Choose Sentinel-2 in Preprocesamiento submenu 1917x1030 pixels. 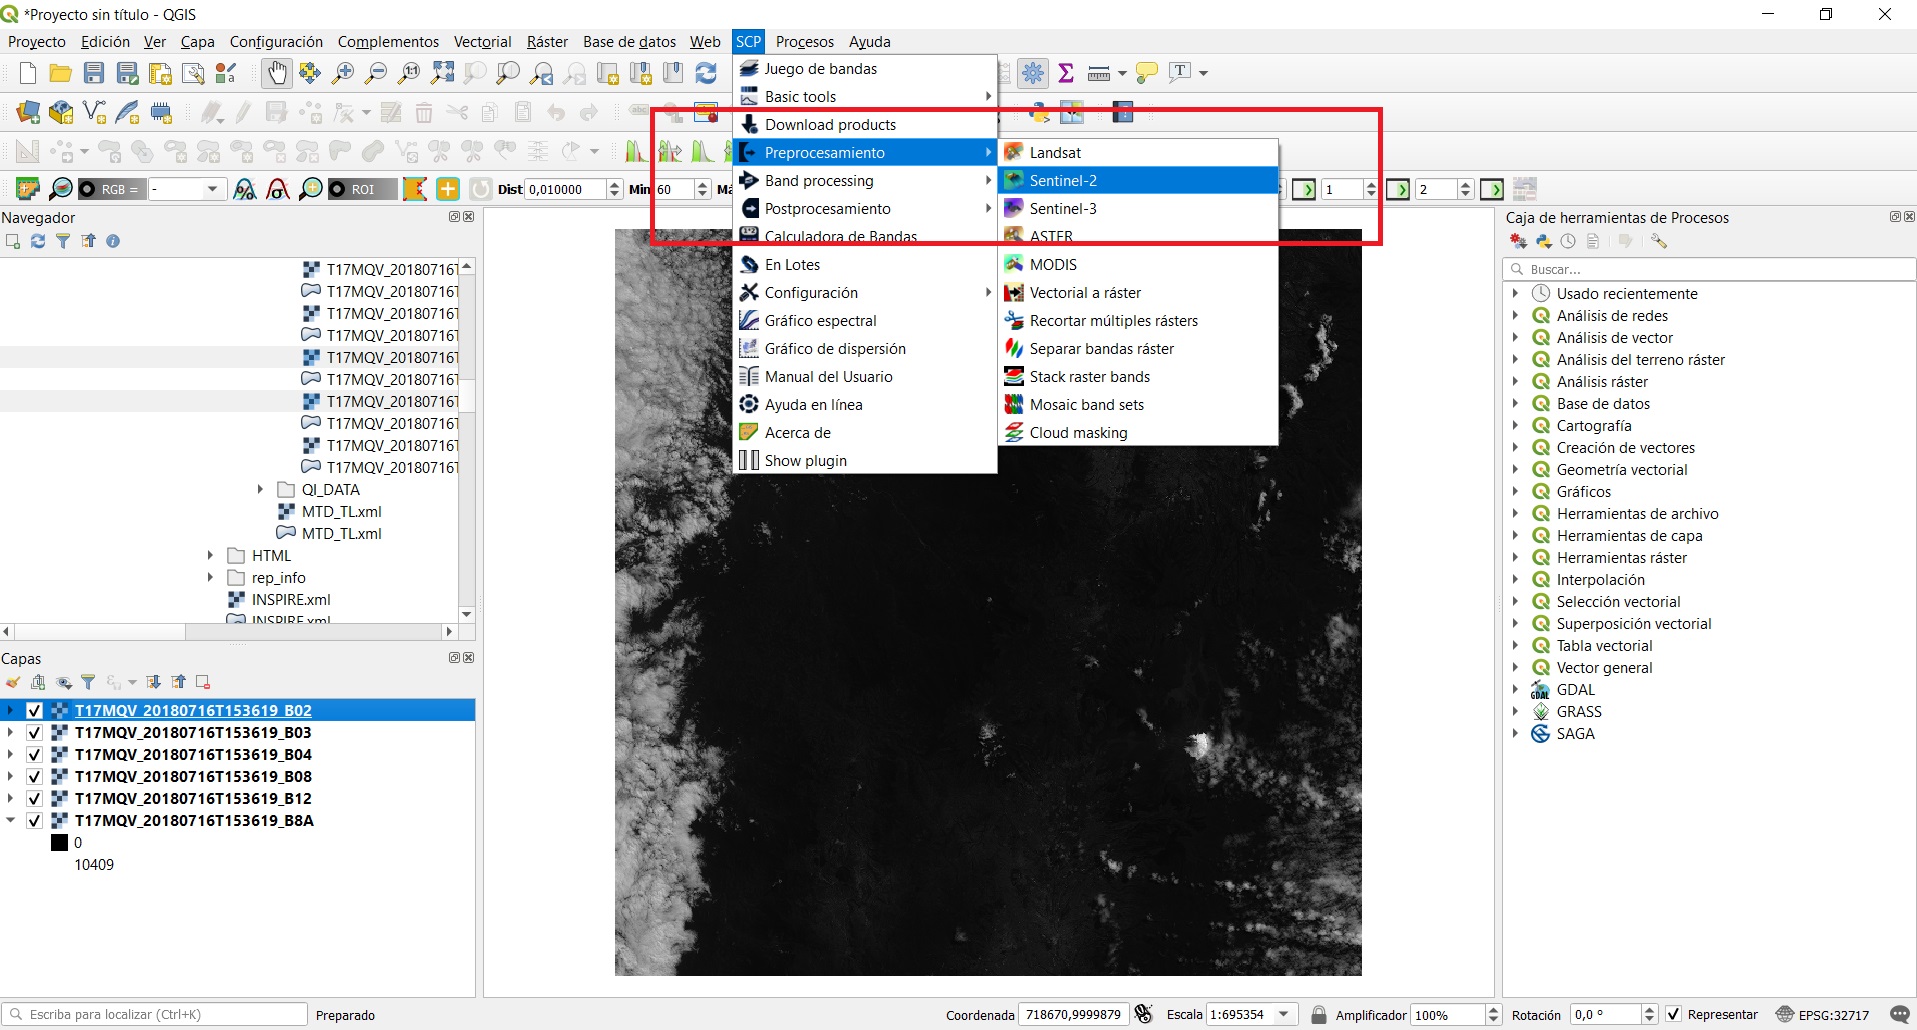tap(1063, 181)
